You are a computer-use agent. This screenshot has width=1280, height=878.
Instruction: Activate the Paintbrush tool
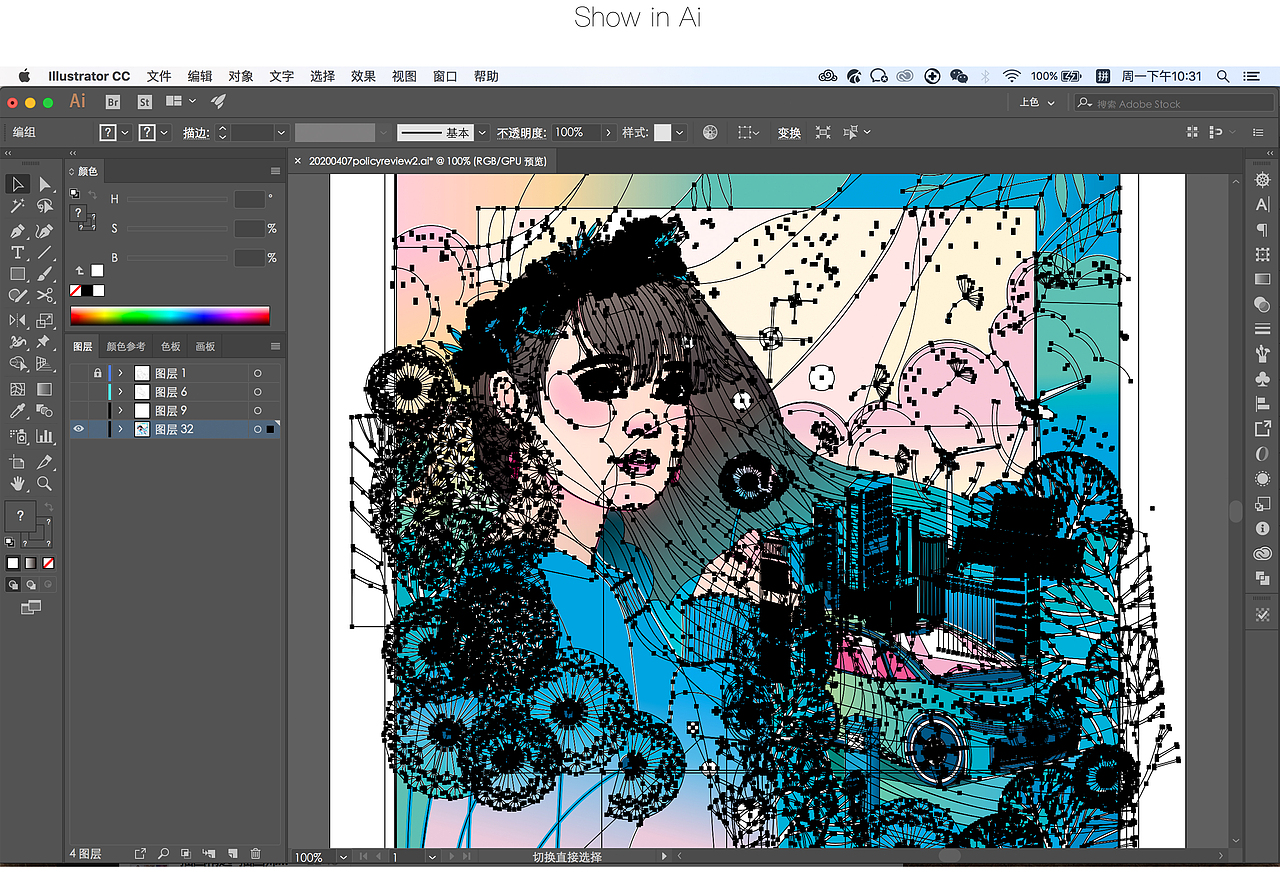(x=45, y=274)
